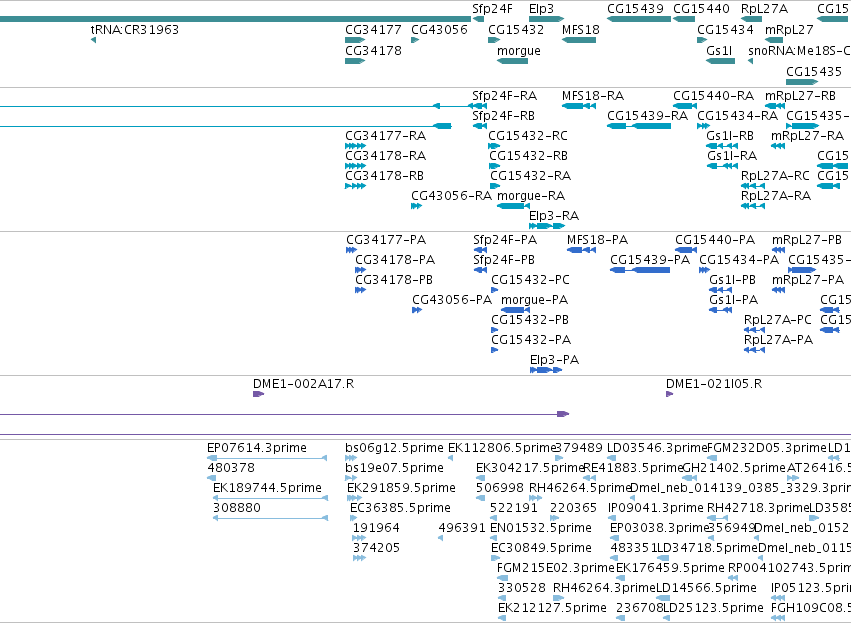Select the CG43056-RA transcript label
The image size is (851, 623).
click(x=452, y=196)
